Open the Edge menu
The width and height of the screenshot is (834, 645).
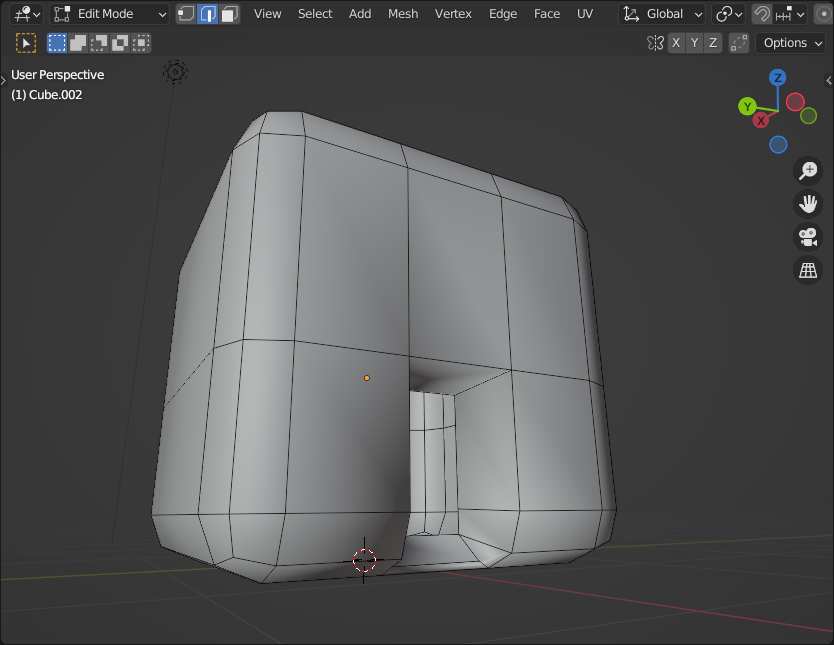[x=503, y=14]
